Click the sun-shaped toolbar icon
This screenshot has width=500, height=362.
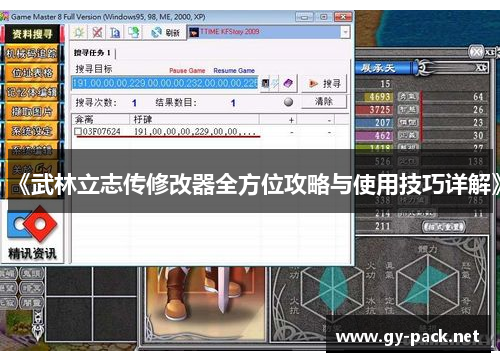[x=79, y=32]
